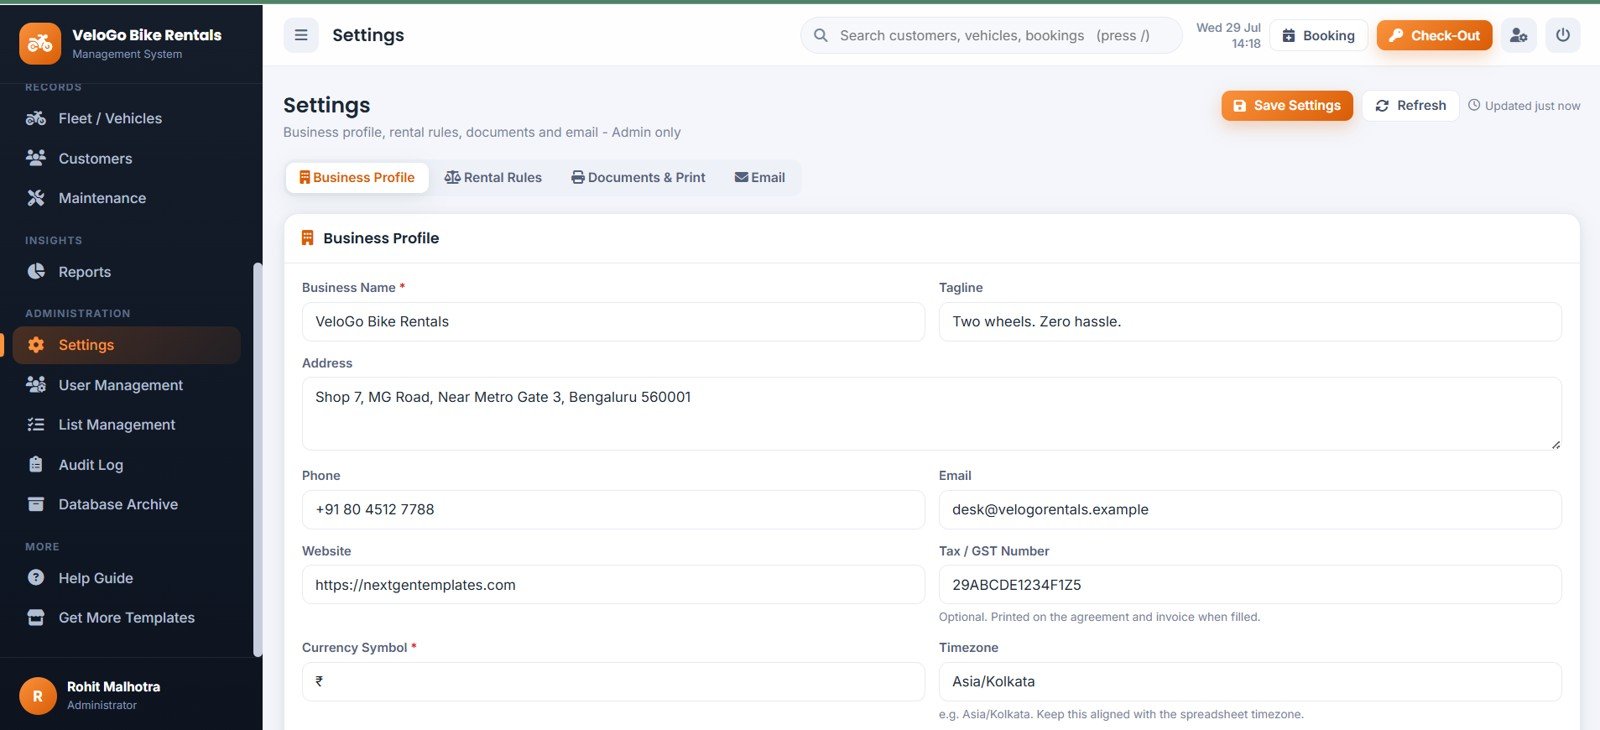Open Get More Templates link
Screen dimensions: 1600x730
click(126, 617)
